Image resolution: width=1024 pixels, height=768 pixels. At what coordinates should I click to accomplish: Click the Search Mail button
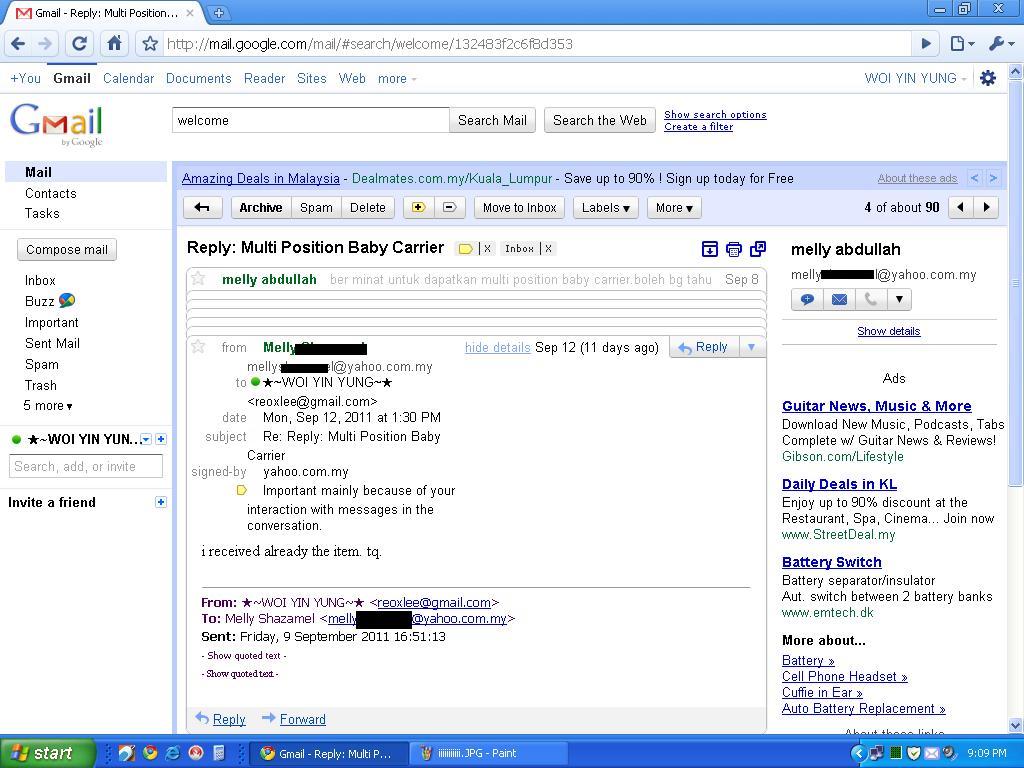(x=492, y=120)
